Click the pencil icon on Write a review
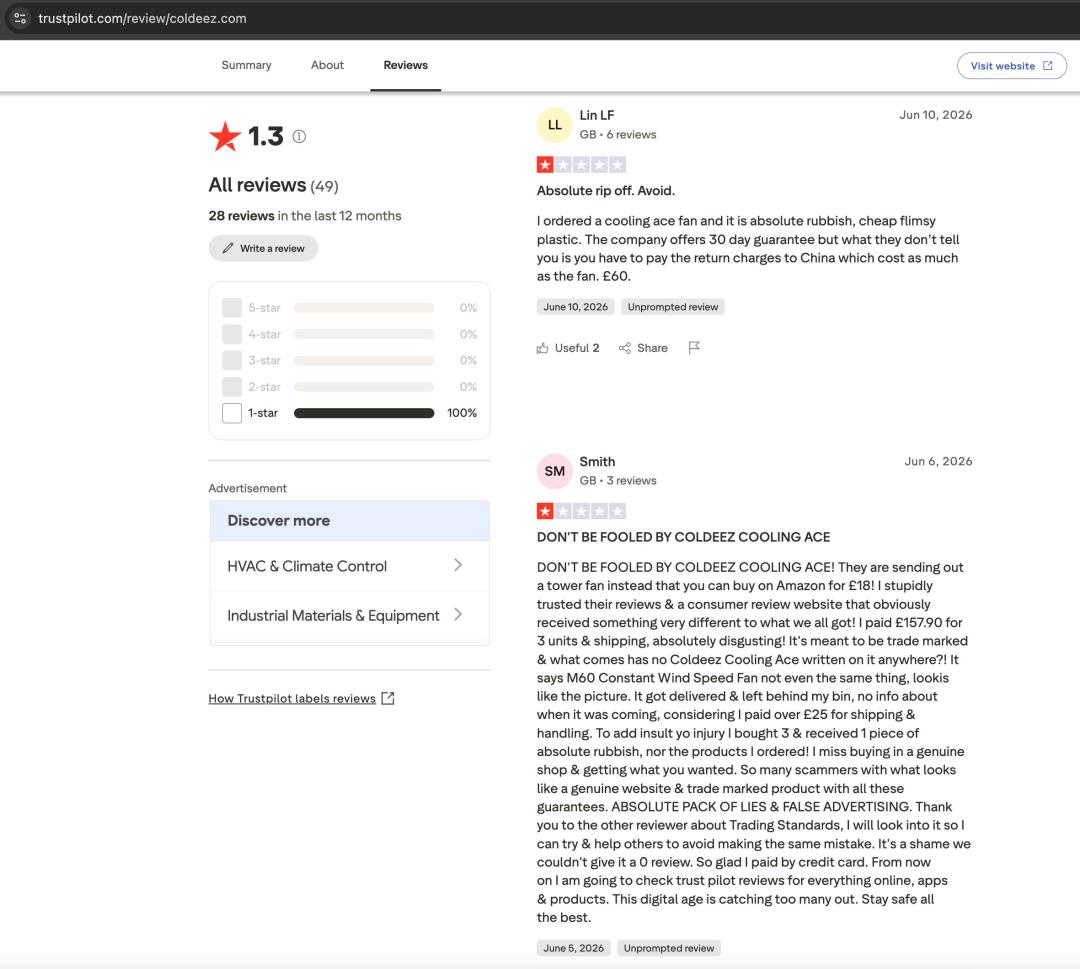The image size is (1080, 969). point(227,248)
